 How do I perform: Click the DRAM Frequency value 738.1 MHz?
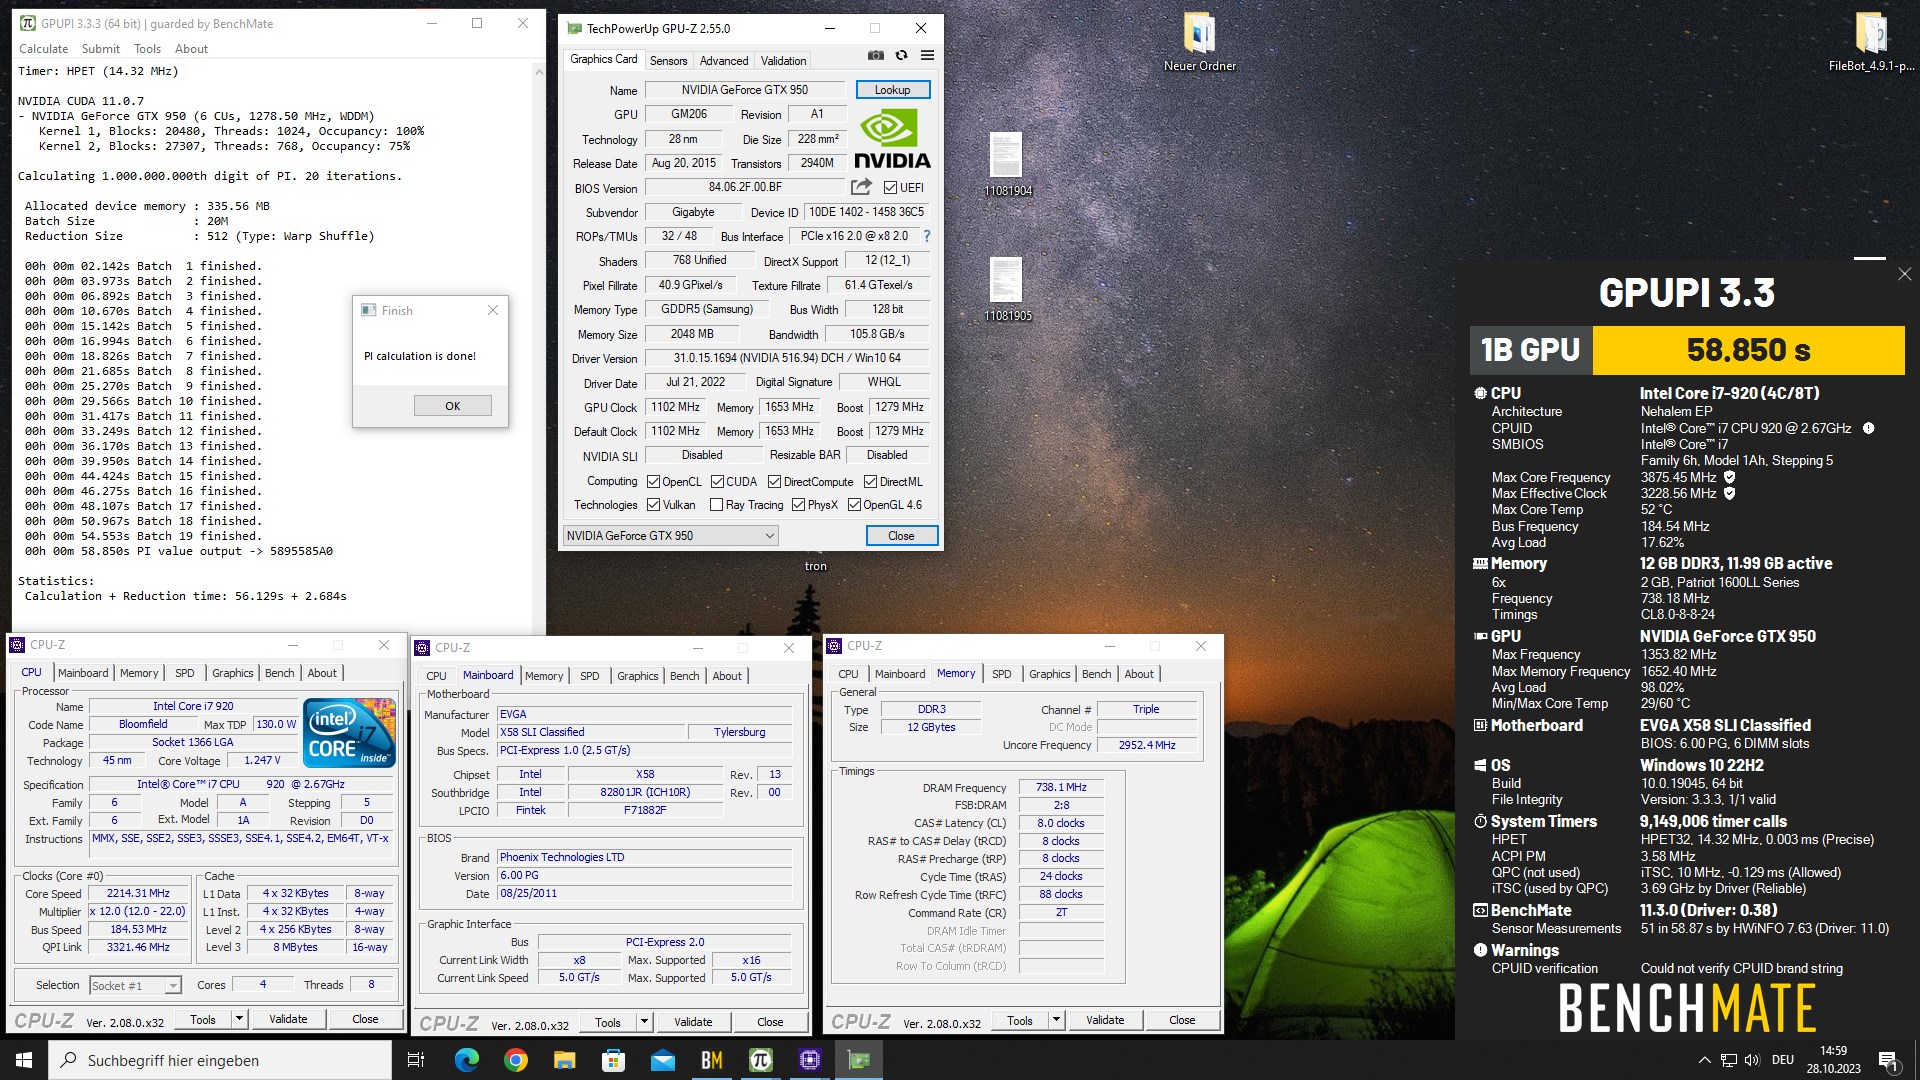click(x=1061, y=788)
